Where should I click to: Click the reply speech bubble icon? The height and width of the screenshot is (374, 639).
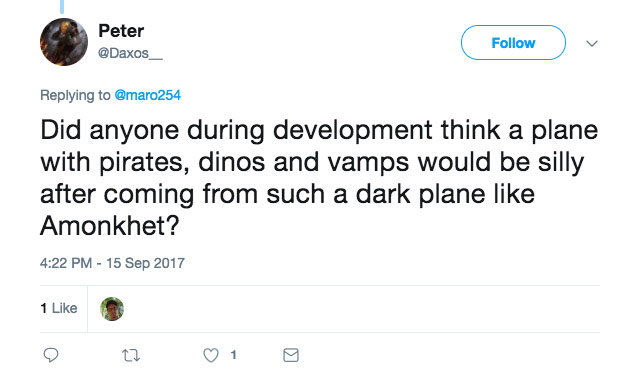point(51,355)
